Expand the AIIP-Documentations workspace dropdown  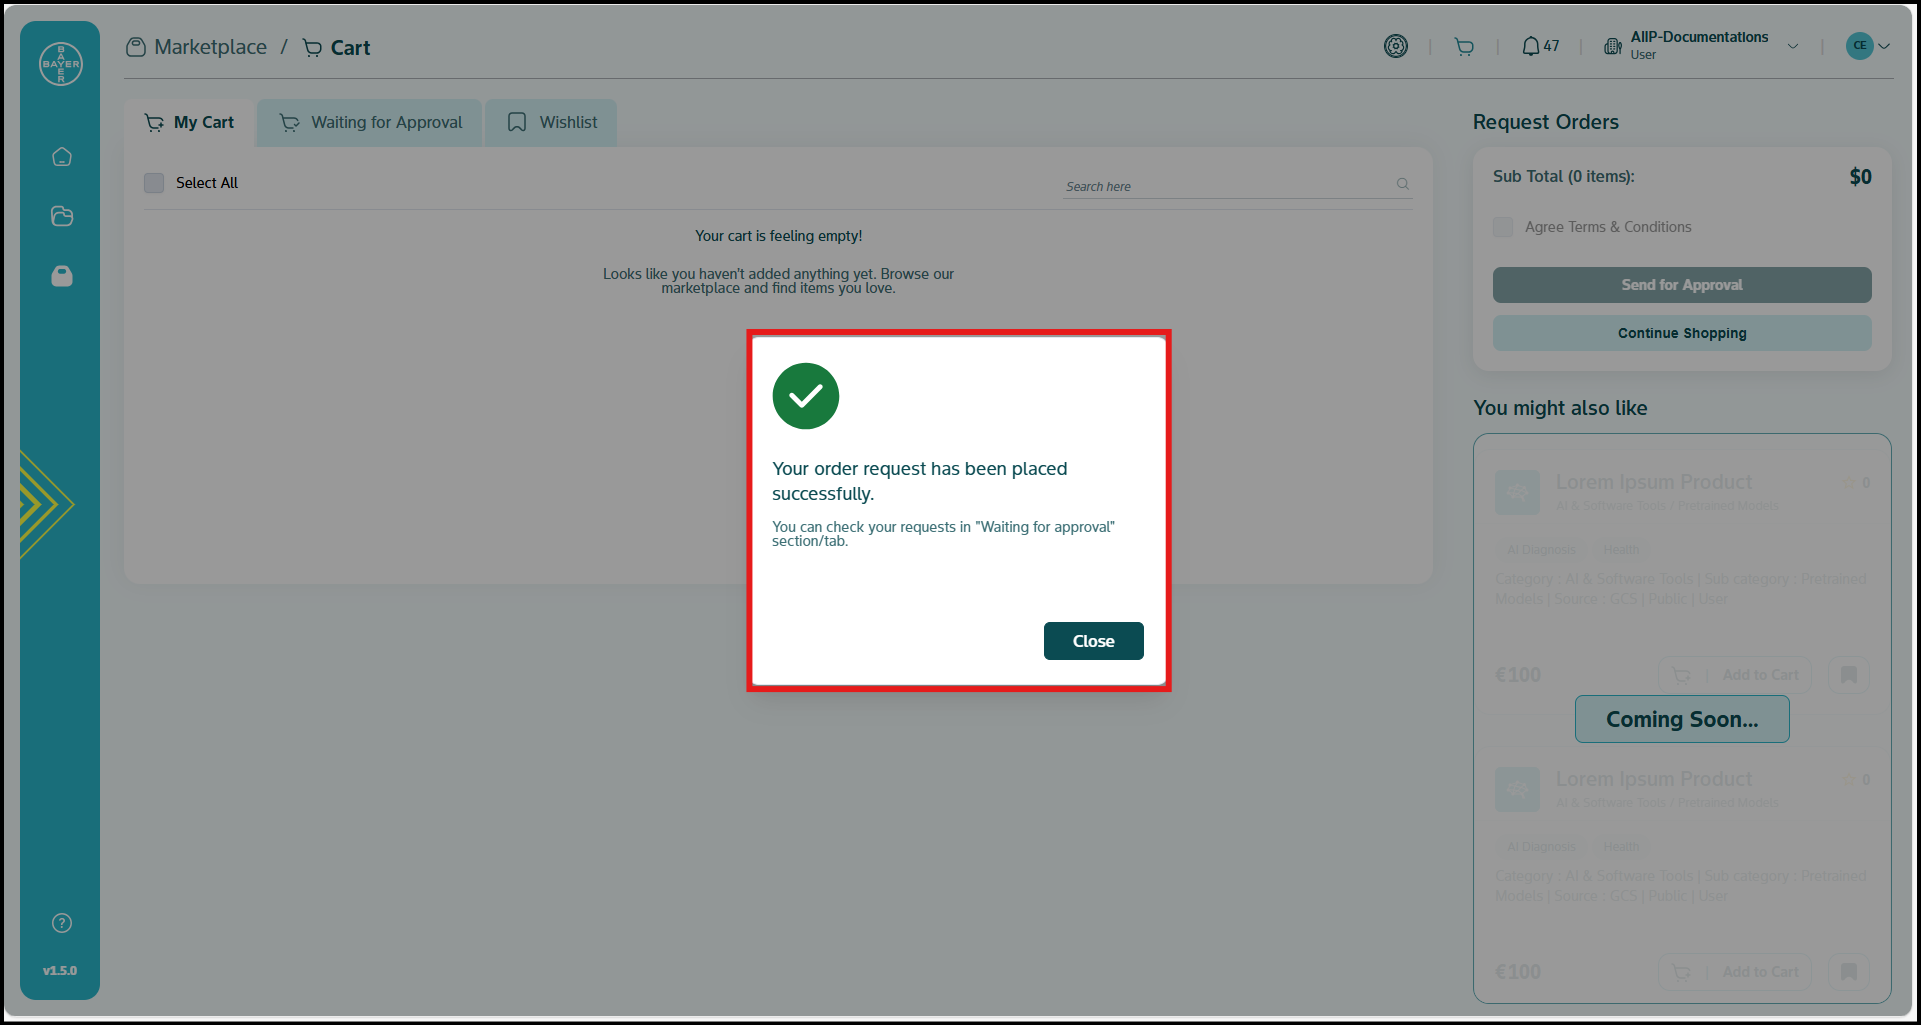(x=1792, y=46)
